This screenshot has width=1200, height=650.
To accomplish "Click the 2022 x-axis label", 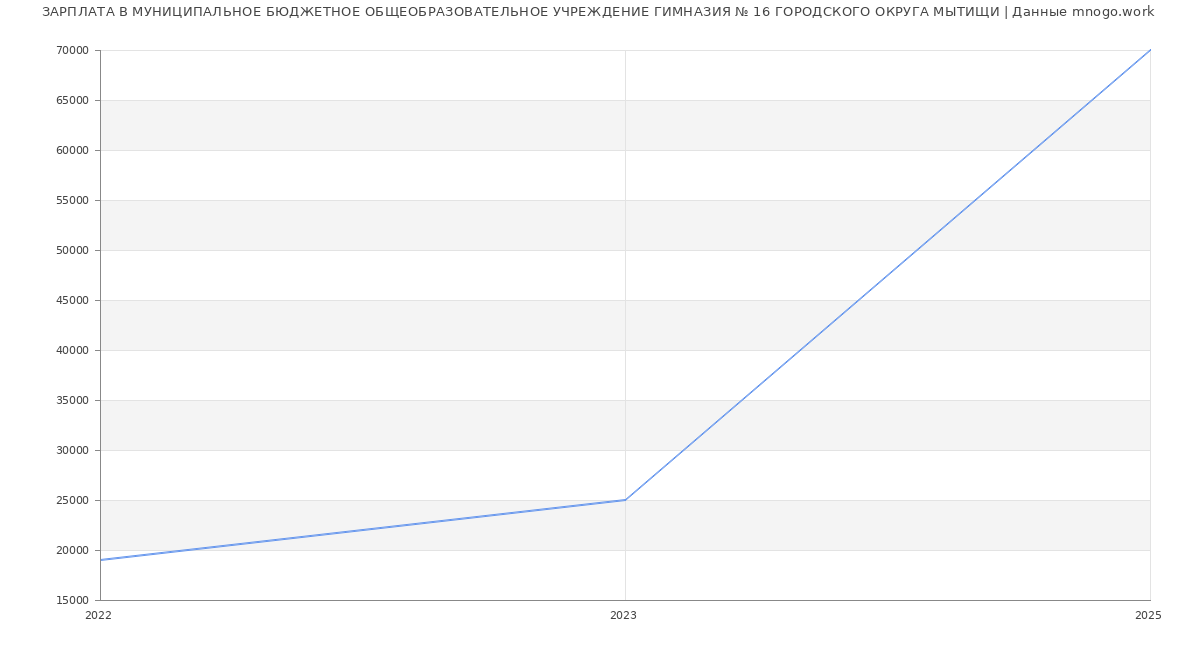I will (99, 616).
